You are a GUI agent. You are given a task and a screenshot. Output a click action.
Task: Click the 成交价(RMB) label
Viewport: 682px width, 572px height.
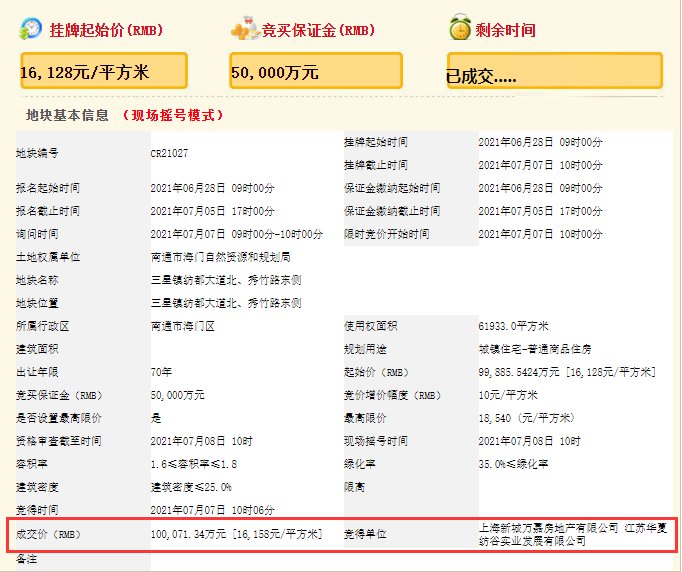pos(48,534)
